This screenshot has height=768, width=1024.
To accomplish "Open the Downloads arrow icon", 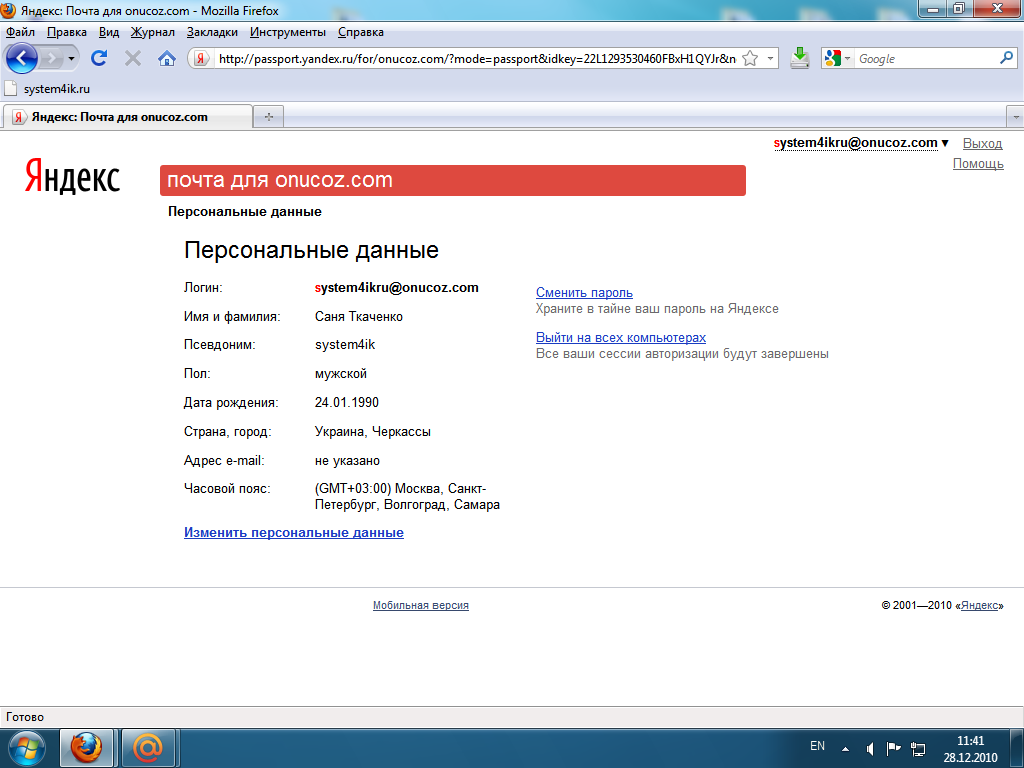I will (800, 59).
